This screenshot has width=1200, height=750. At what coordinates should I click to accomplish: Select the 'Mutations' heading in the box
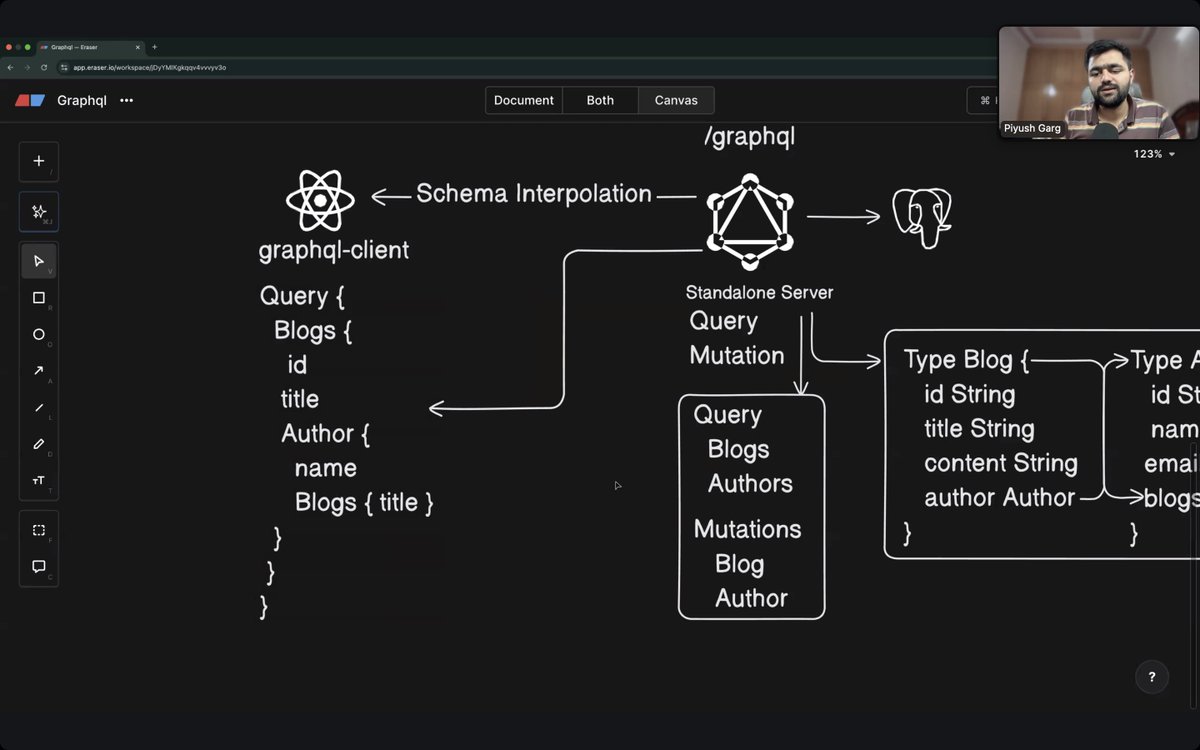click(x=748, y=529)
